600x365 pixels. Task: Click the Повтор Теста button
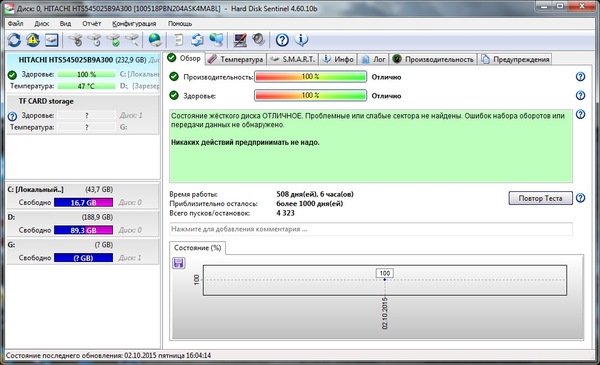pyautogui.click(x=540, y=198)
